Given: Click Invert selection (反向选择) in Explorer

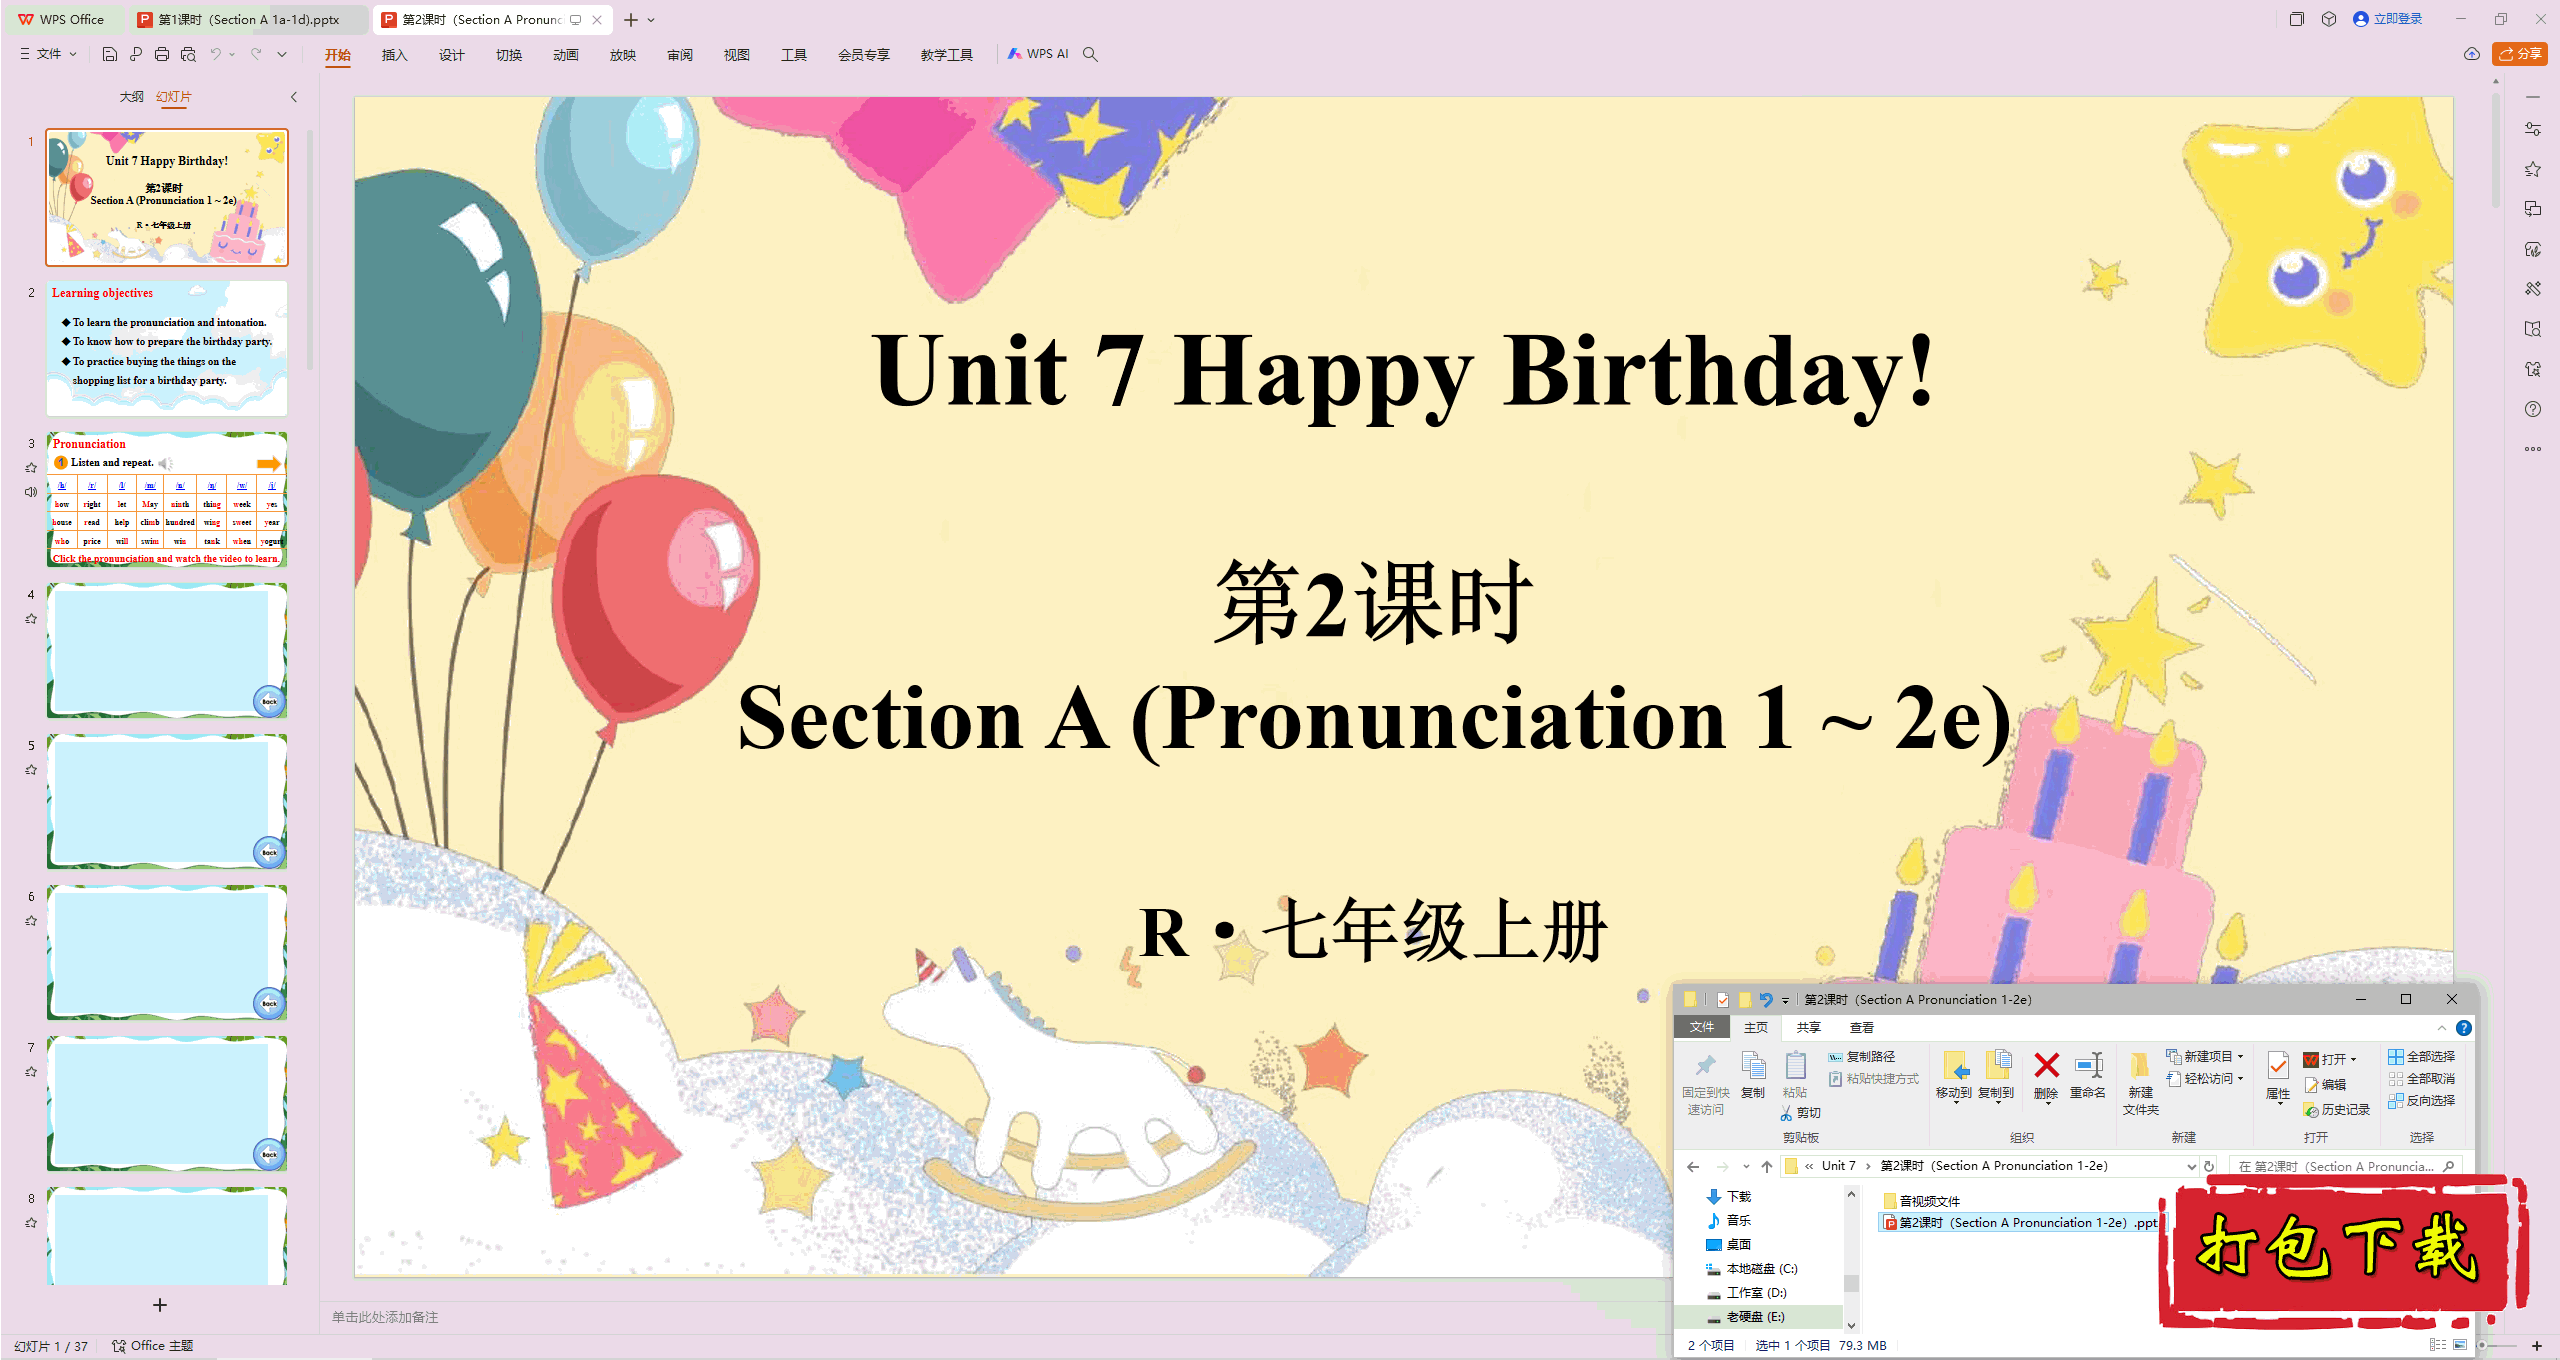Looking at the screenshot, I should pos(2421,1101).
